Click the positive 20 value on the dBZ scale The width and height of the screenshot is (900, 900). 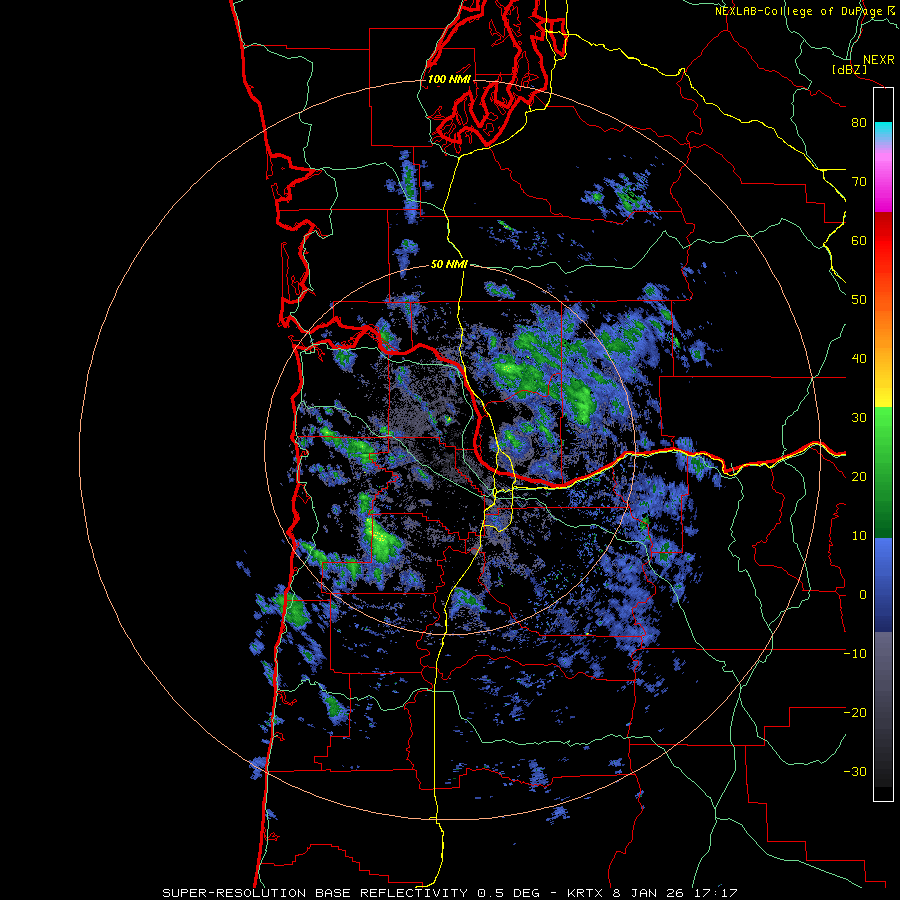pos(858,477)
